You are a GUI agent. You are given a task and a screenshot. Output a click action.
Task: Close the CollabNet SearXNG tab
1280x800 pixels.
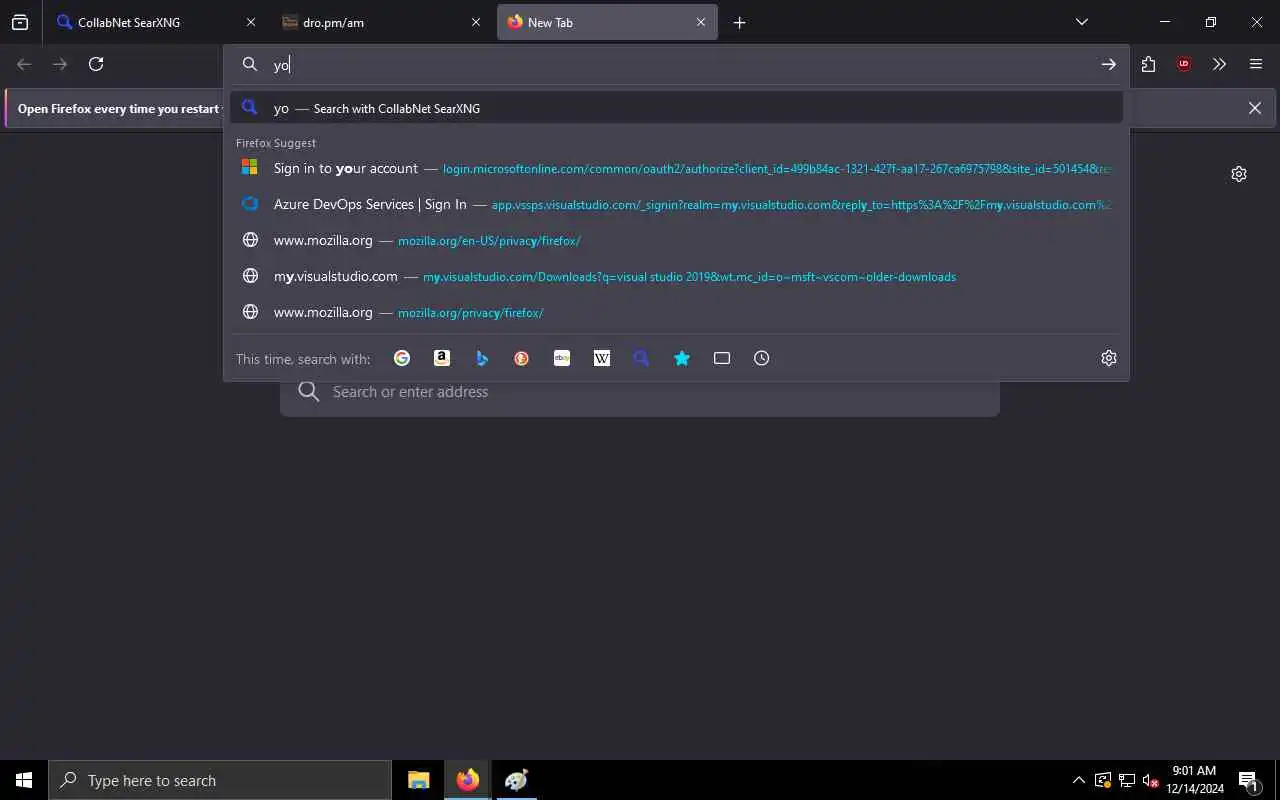(x=251, y=22)
